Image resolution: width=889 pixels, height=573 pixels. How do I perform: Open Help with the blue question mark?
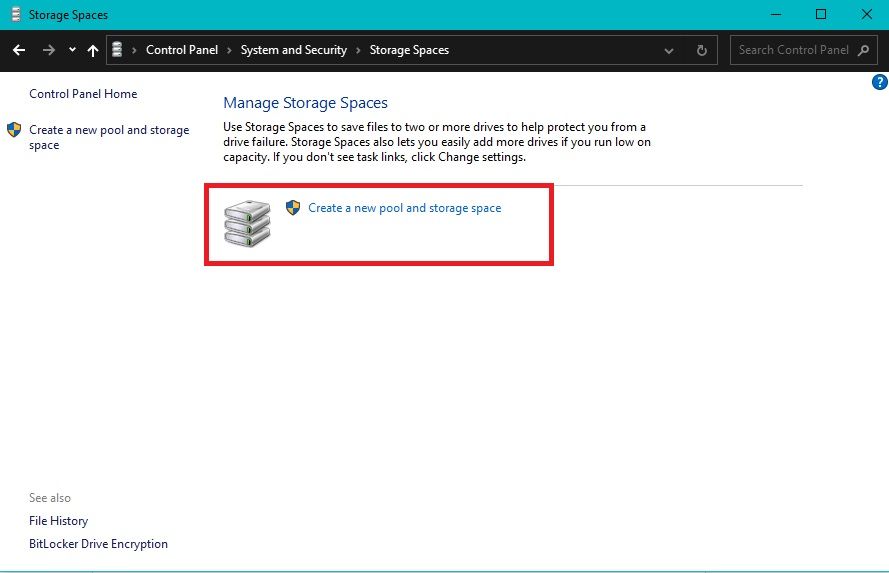[x=880, y=82]
